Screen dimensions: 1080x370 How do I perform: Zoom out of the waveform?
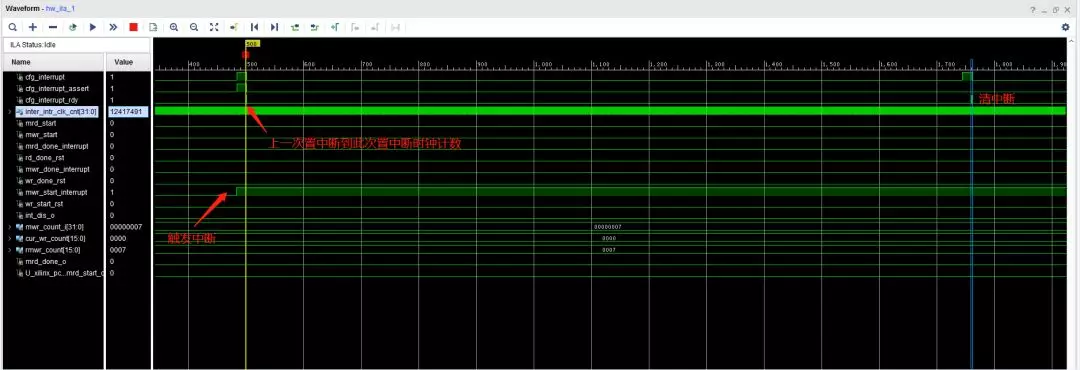(194, 27)
